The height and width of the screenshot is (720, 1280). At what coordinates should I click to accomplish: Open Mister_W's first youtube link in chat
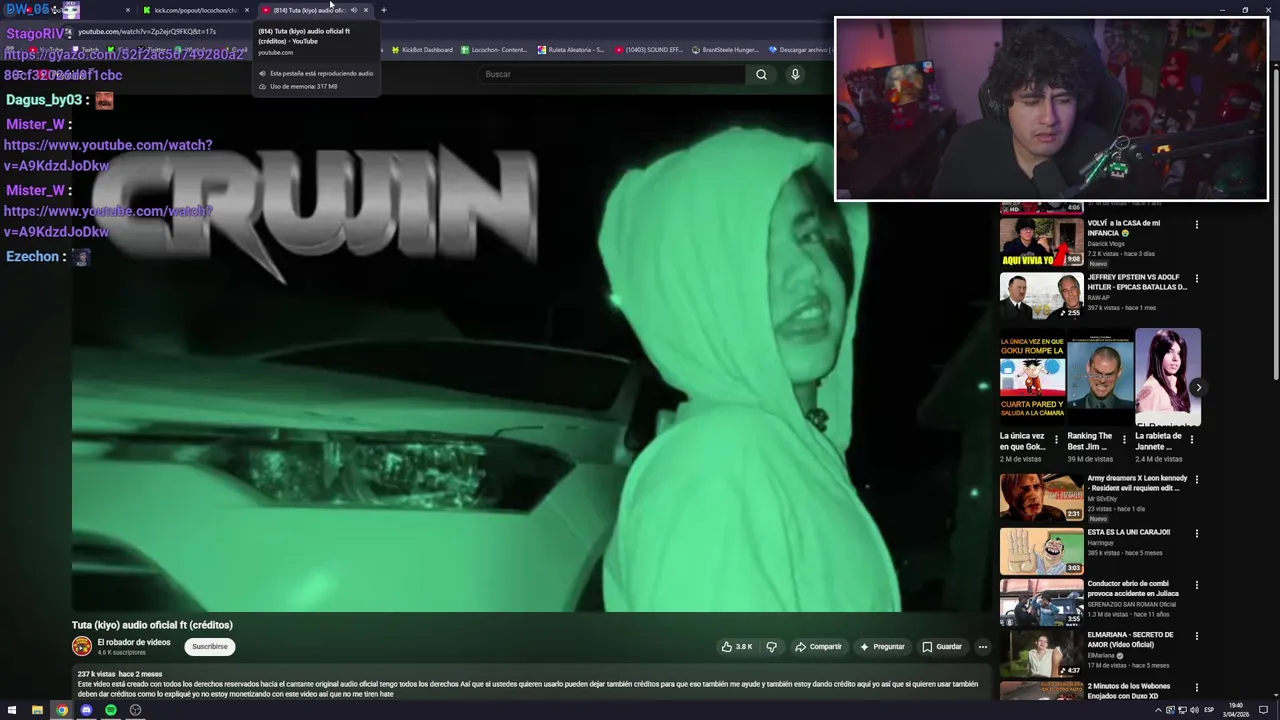pos(108,155)
